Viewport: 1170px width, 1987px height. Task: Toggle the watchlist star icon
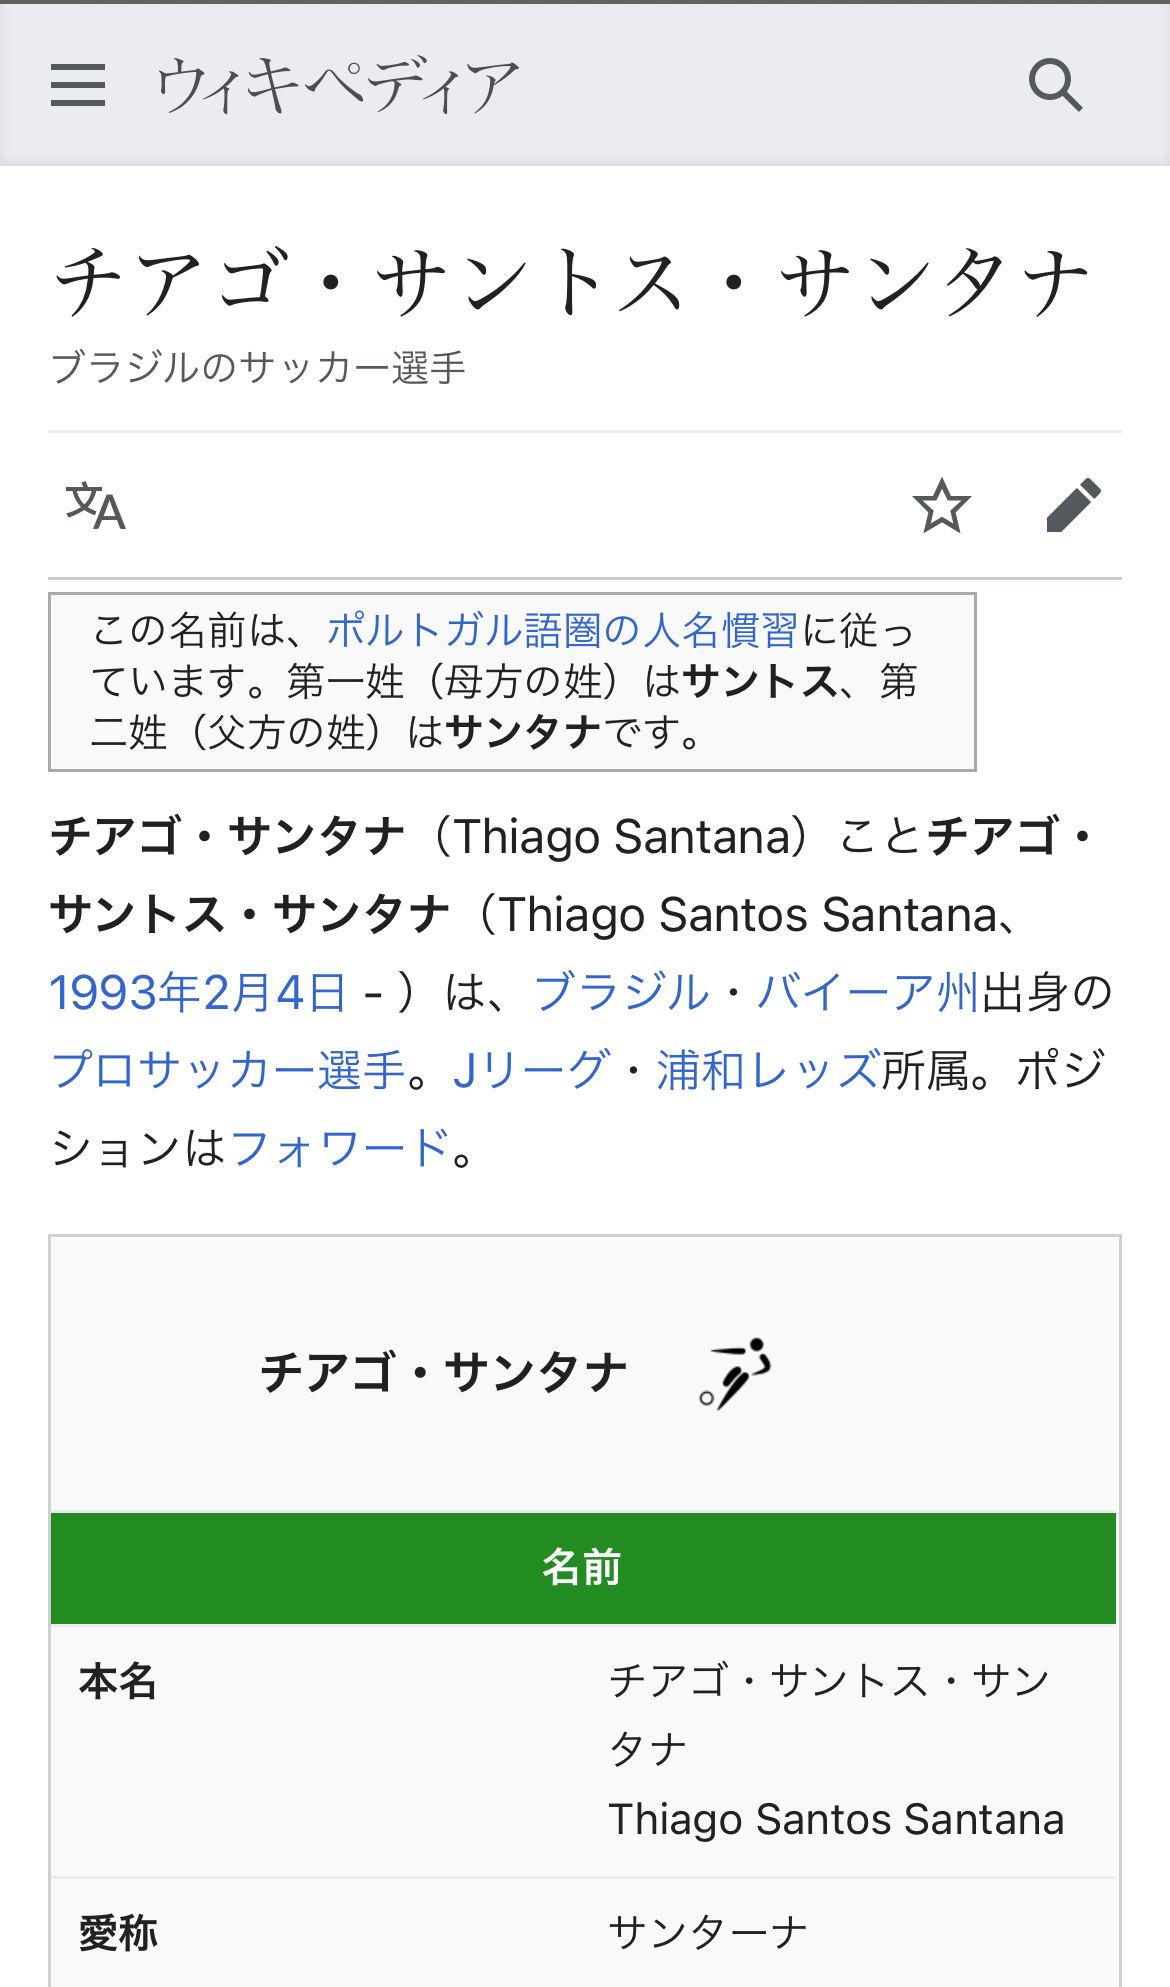(941, 506)
